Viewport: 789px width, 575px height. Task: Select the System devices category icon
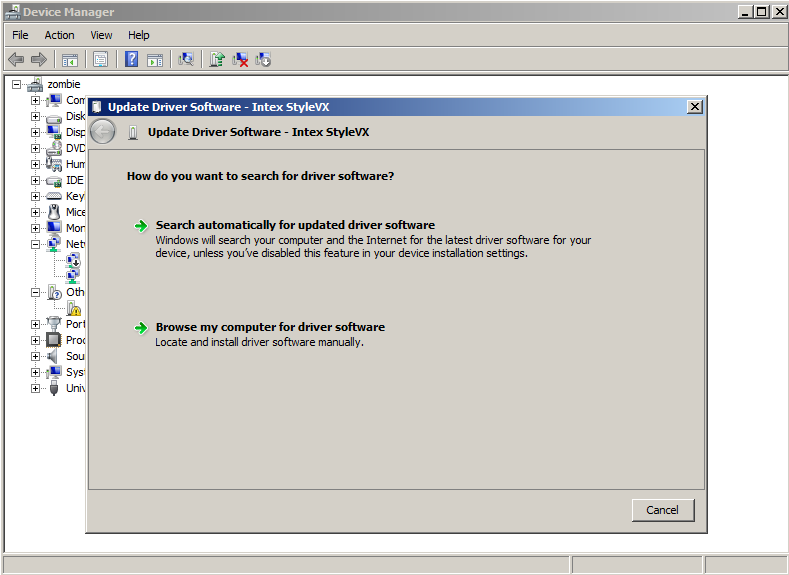tap(54, 372)
